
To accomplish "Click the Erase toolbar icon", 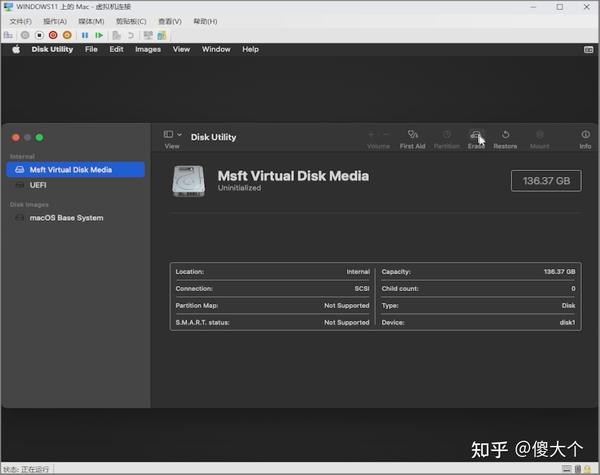I will [x=476, y=135].
